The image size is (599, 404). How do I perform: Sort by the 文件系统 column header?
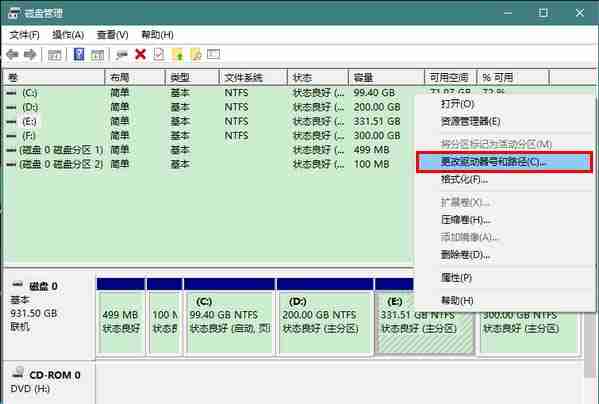253,78
